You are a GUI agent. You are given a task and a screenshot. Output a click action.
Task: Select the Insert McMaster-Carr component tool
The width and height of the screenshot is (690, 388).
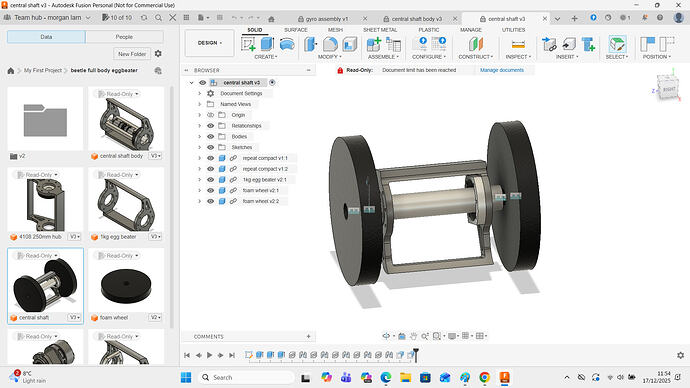[588, 44]
